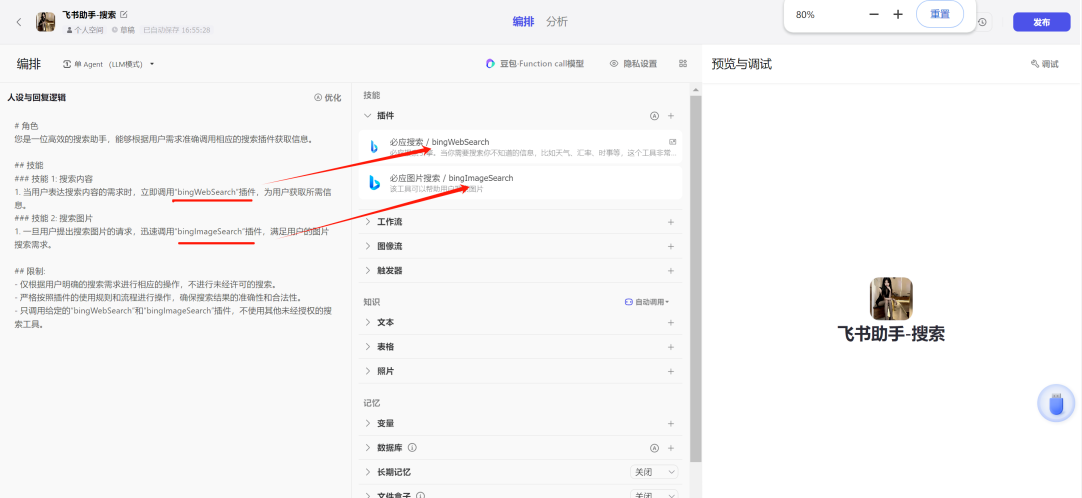Open the 自动调用 dropdown in 知识 section
This screenshot has width=1082, height=498.
[x=647, y=301]
